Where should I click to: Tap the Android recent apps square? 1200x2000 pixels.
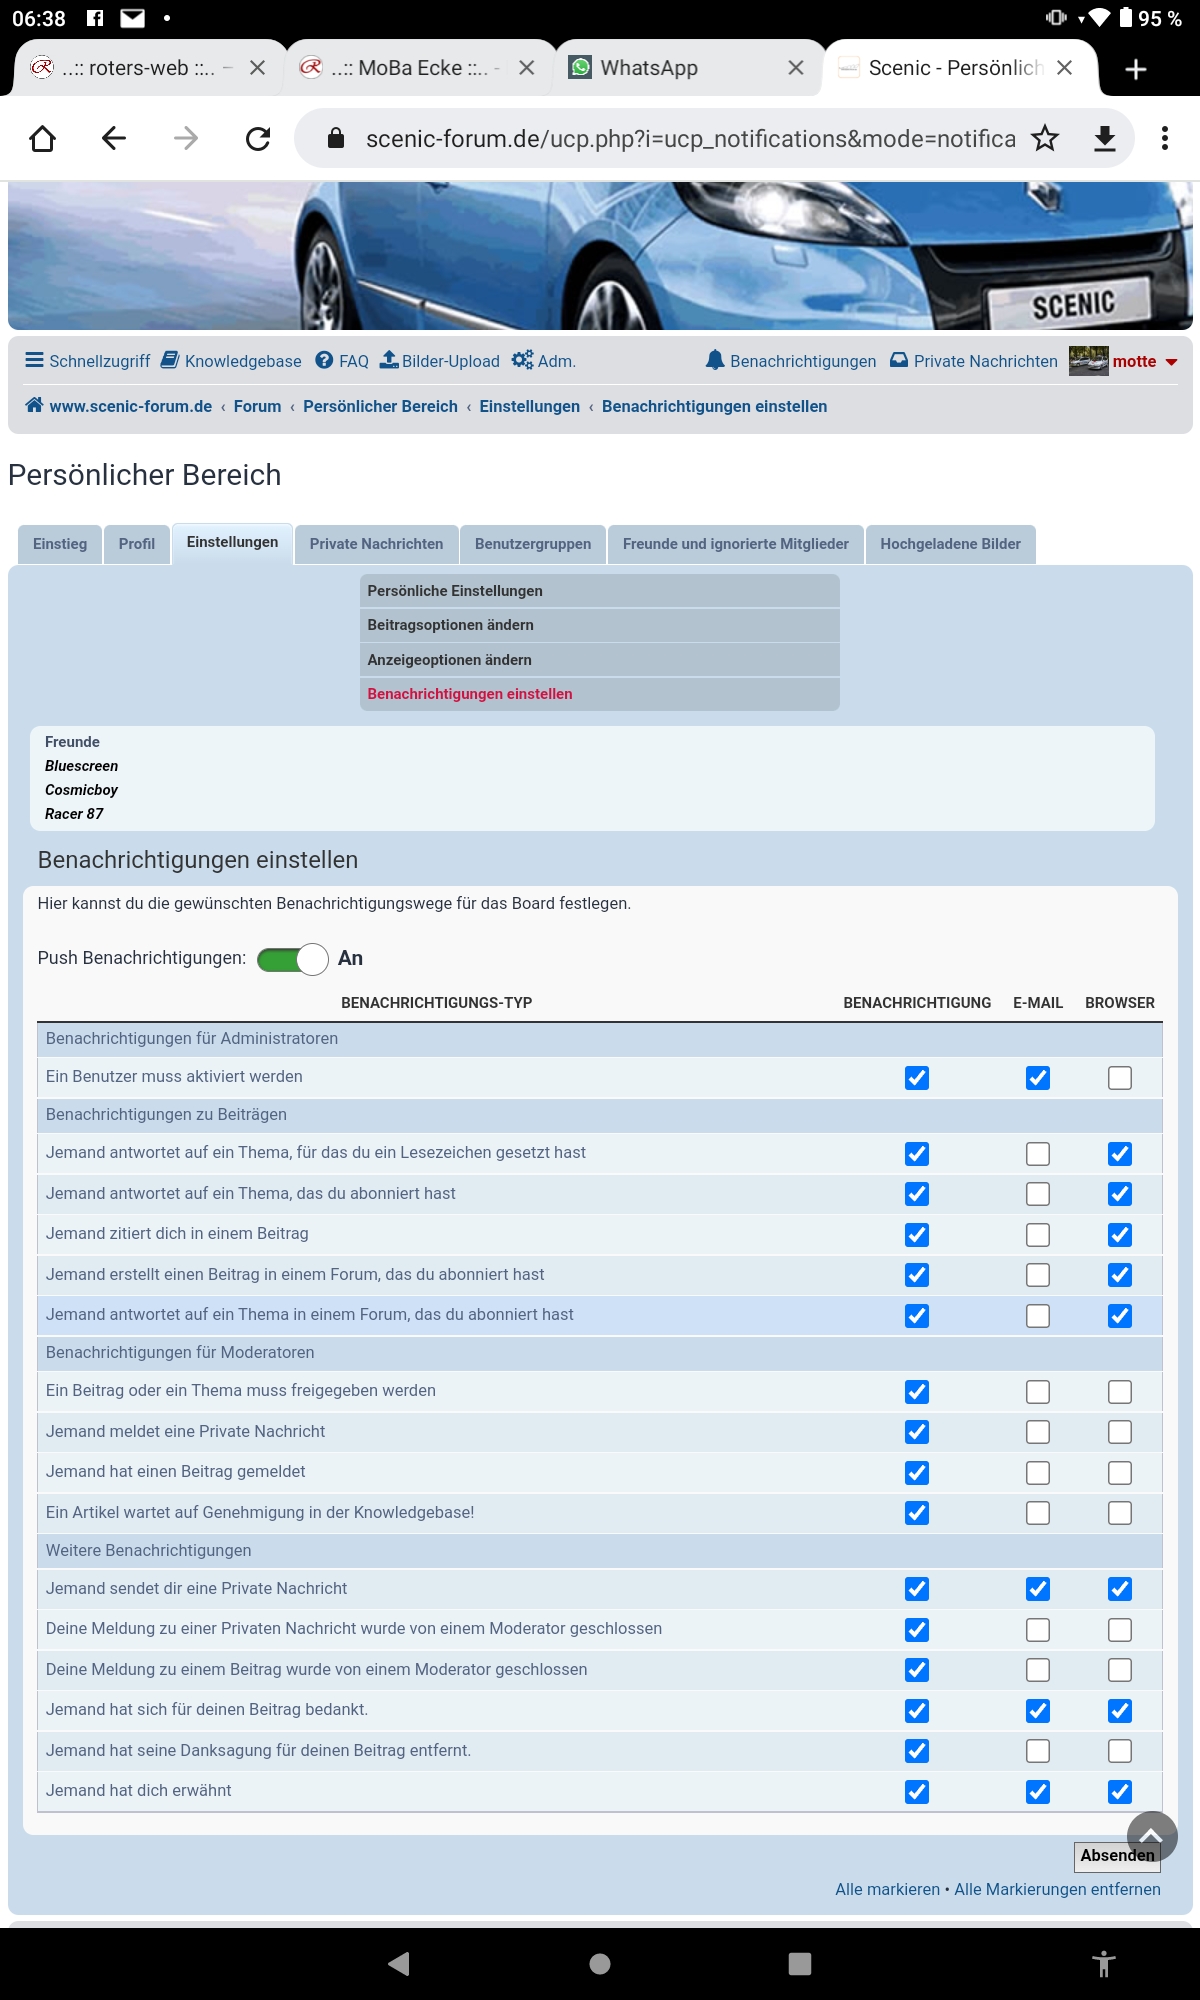click(800, 1964)
